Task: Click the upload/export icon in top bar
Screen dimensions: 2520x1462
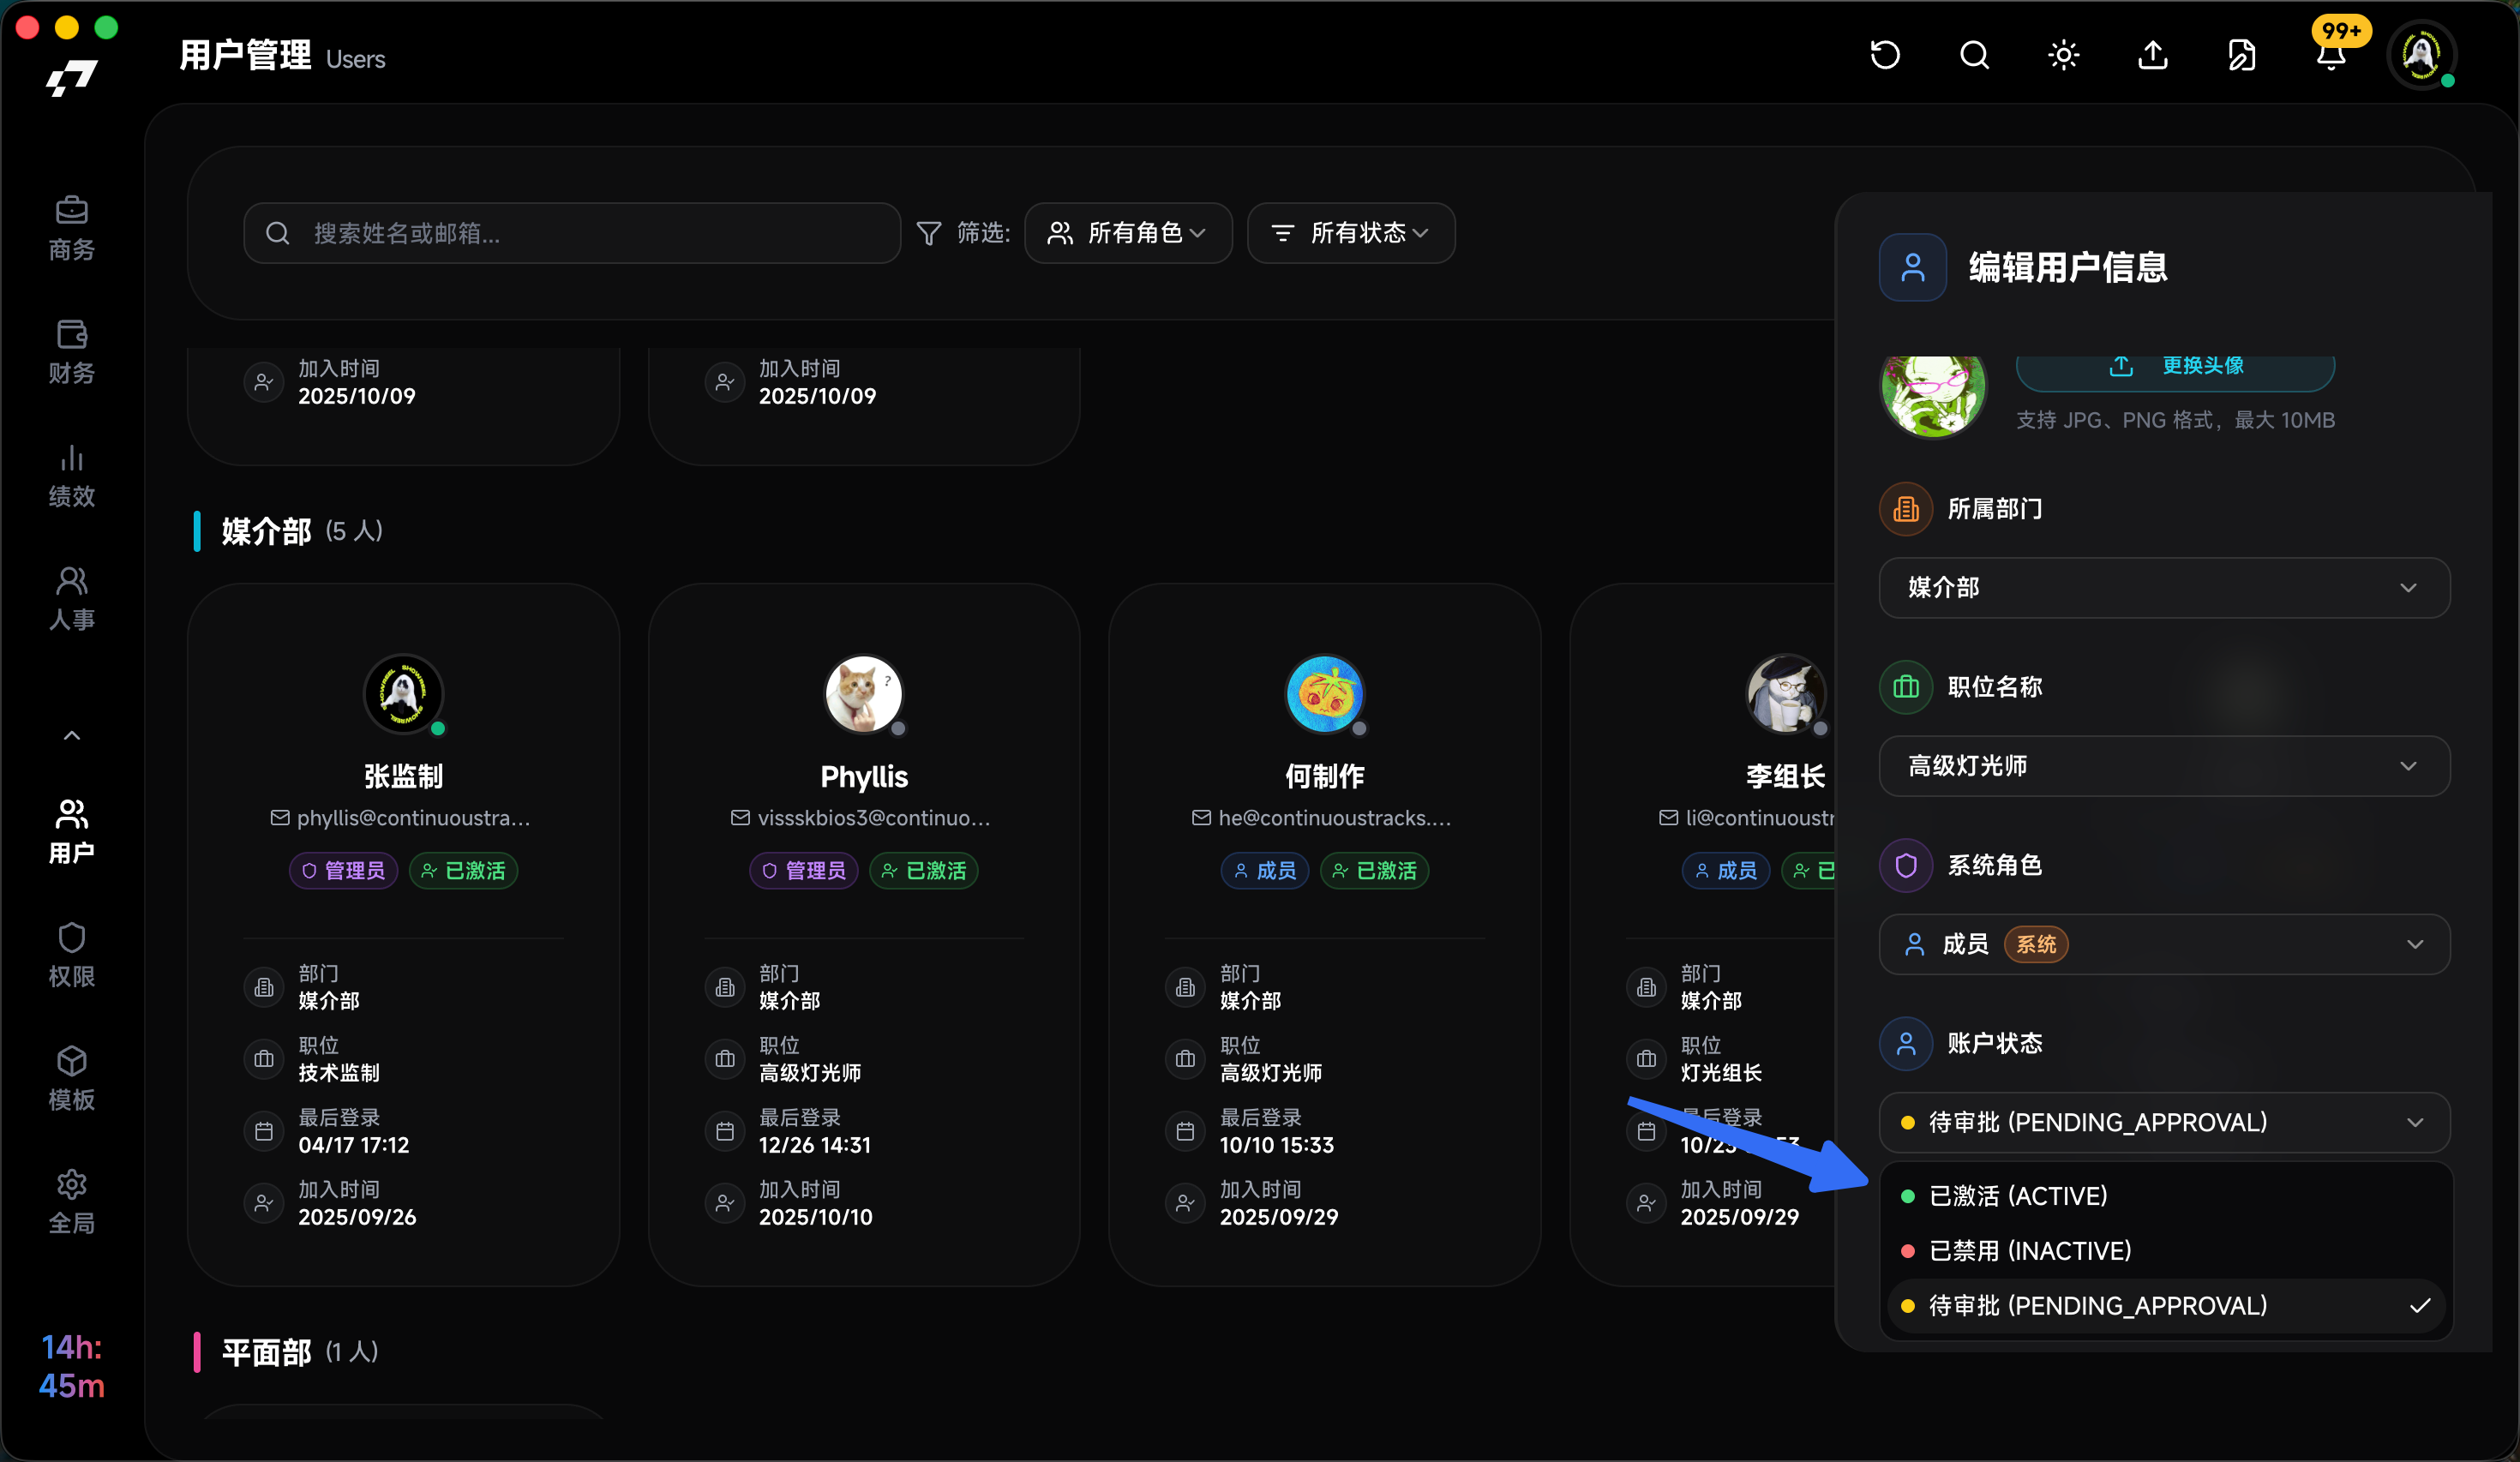Action: point(2152,55)
